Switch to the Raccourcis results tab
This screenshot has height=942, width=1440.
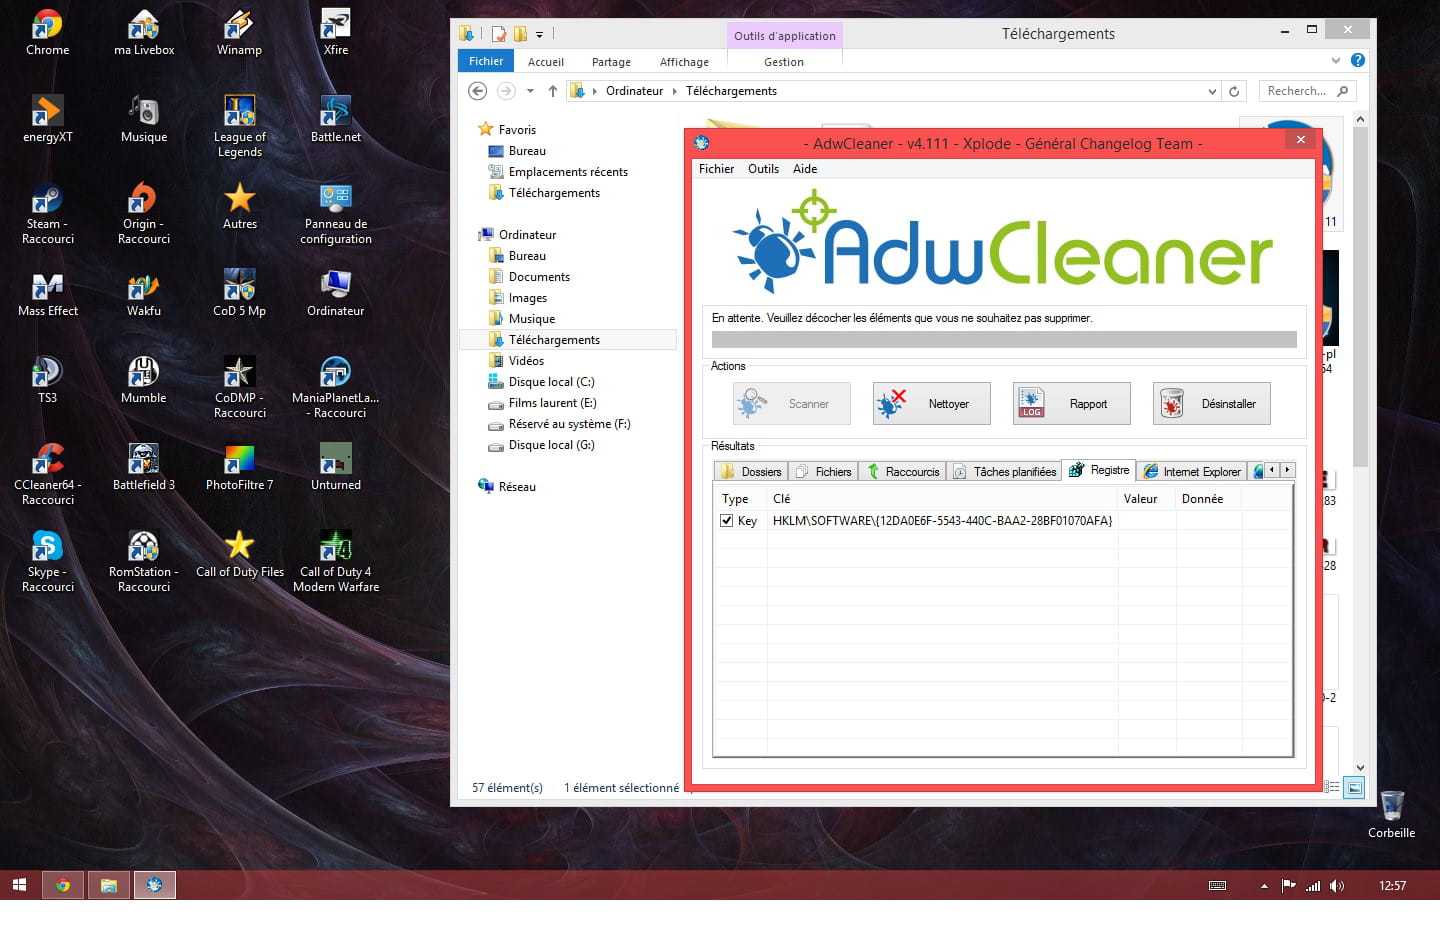[x=902, y=471]
